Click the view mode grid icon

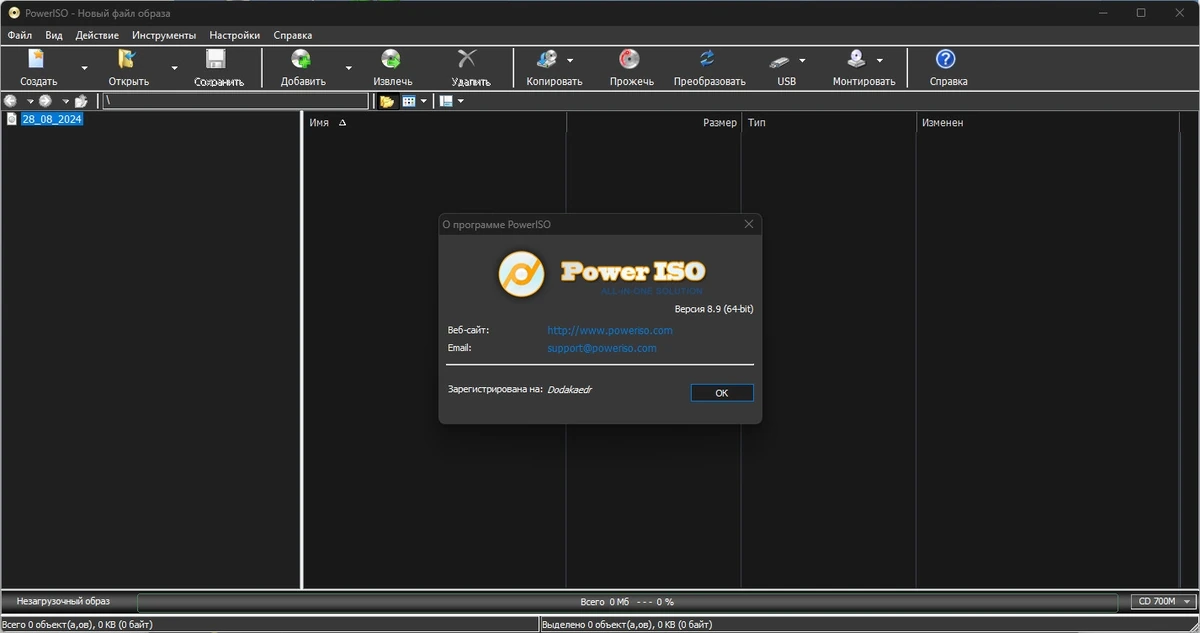point(409,101)
